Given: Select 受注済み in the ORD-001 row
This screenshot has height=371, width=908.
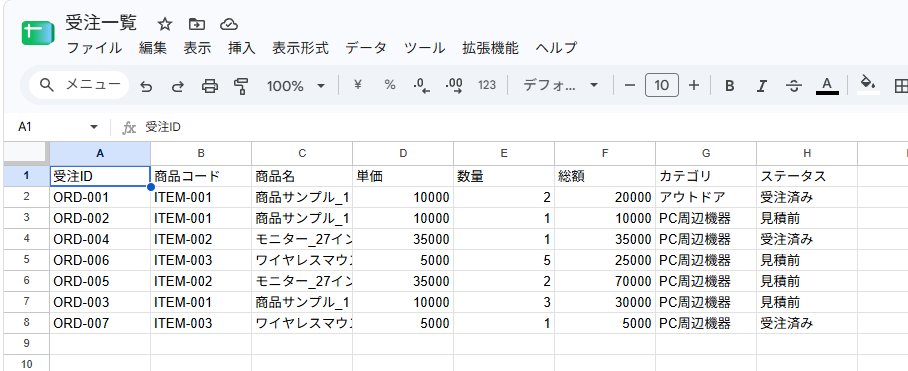Looking at the screenshot, I should coord(807,197).
